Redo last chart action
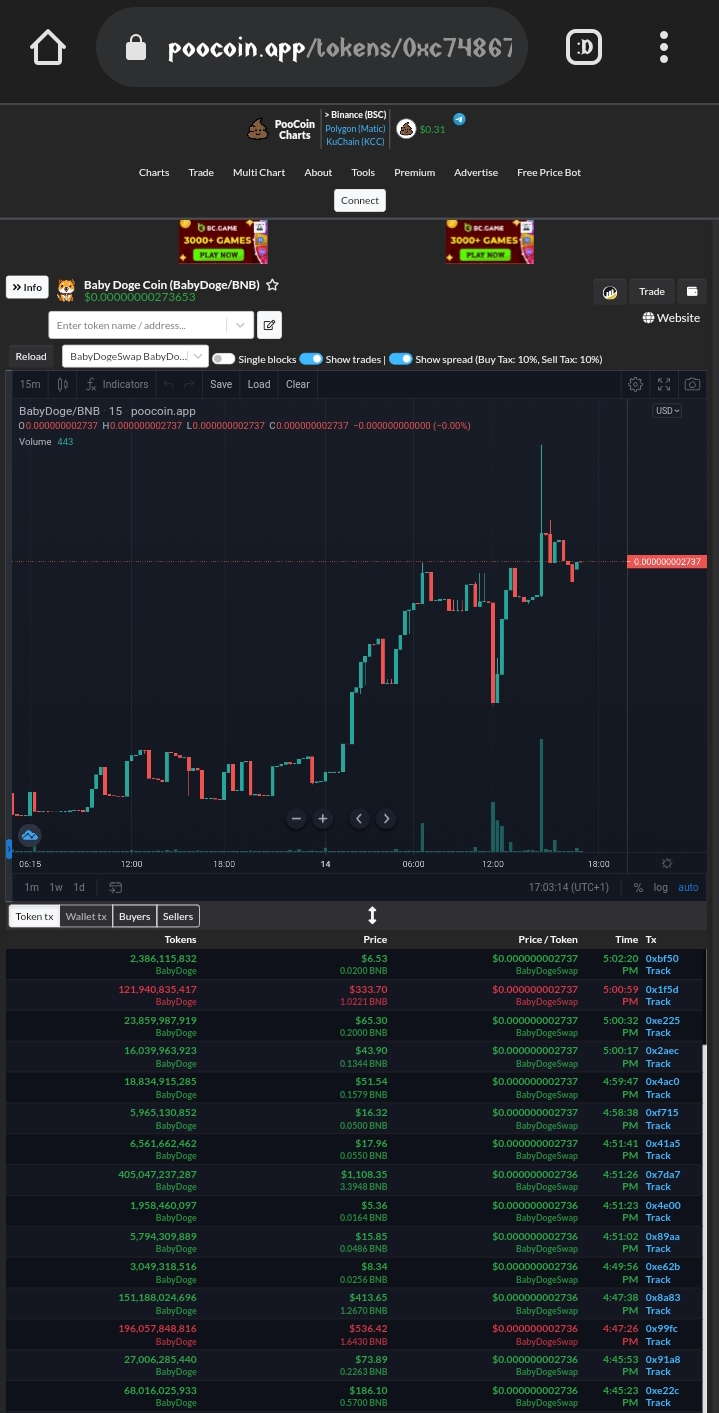Image resolution: width=719 pixels, height=1413 pixels. 189,384
